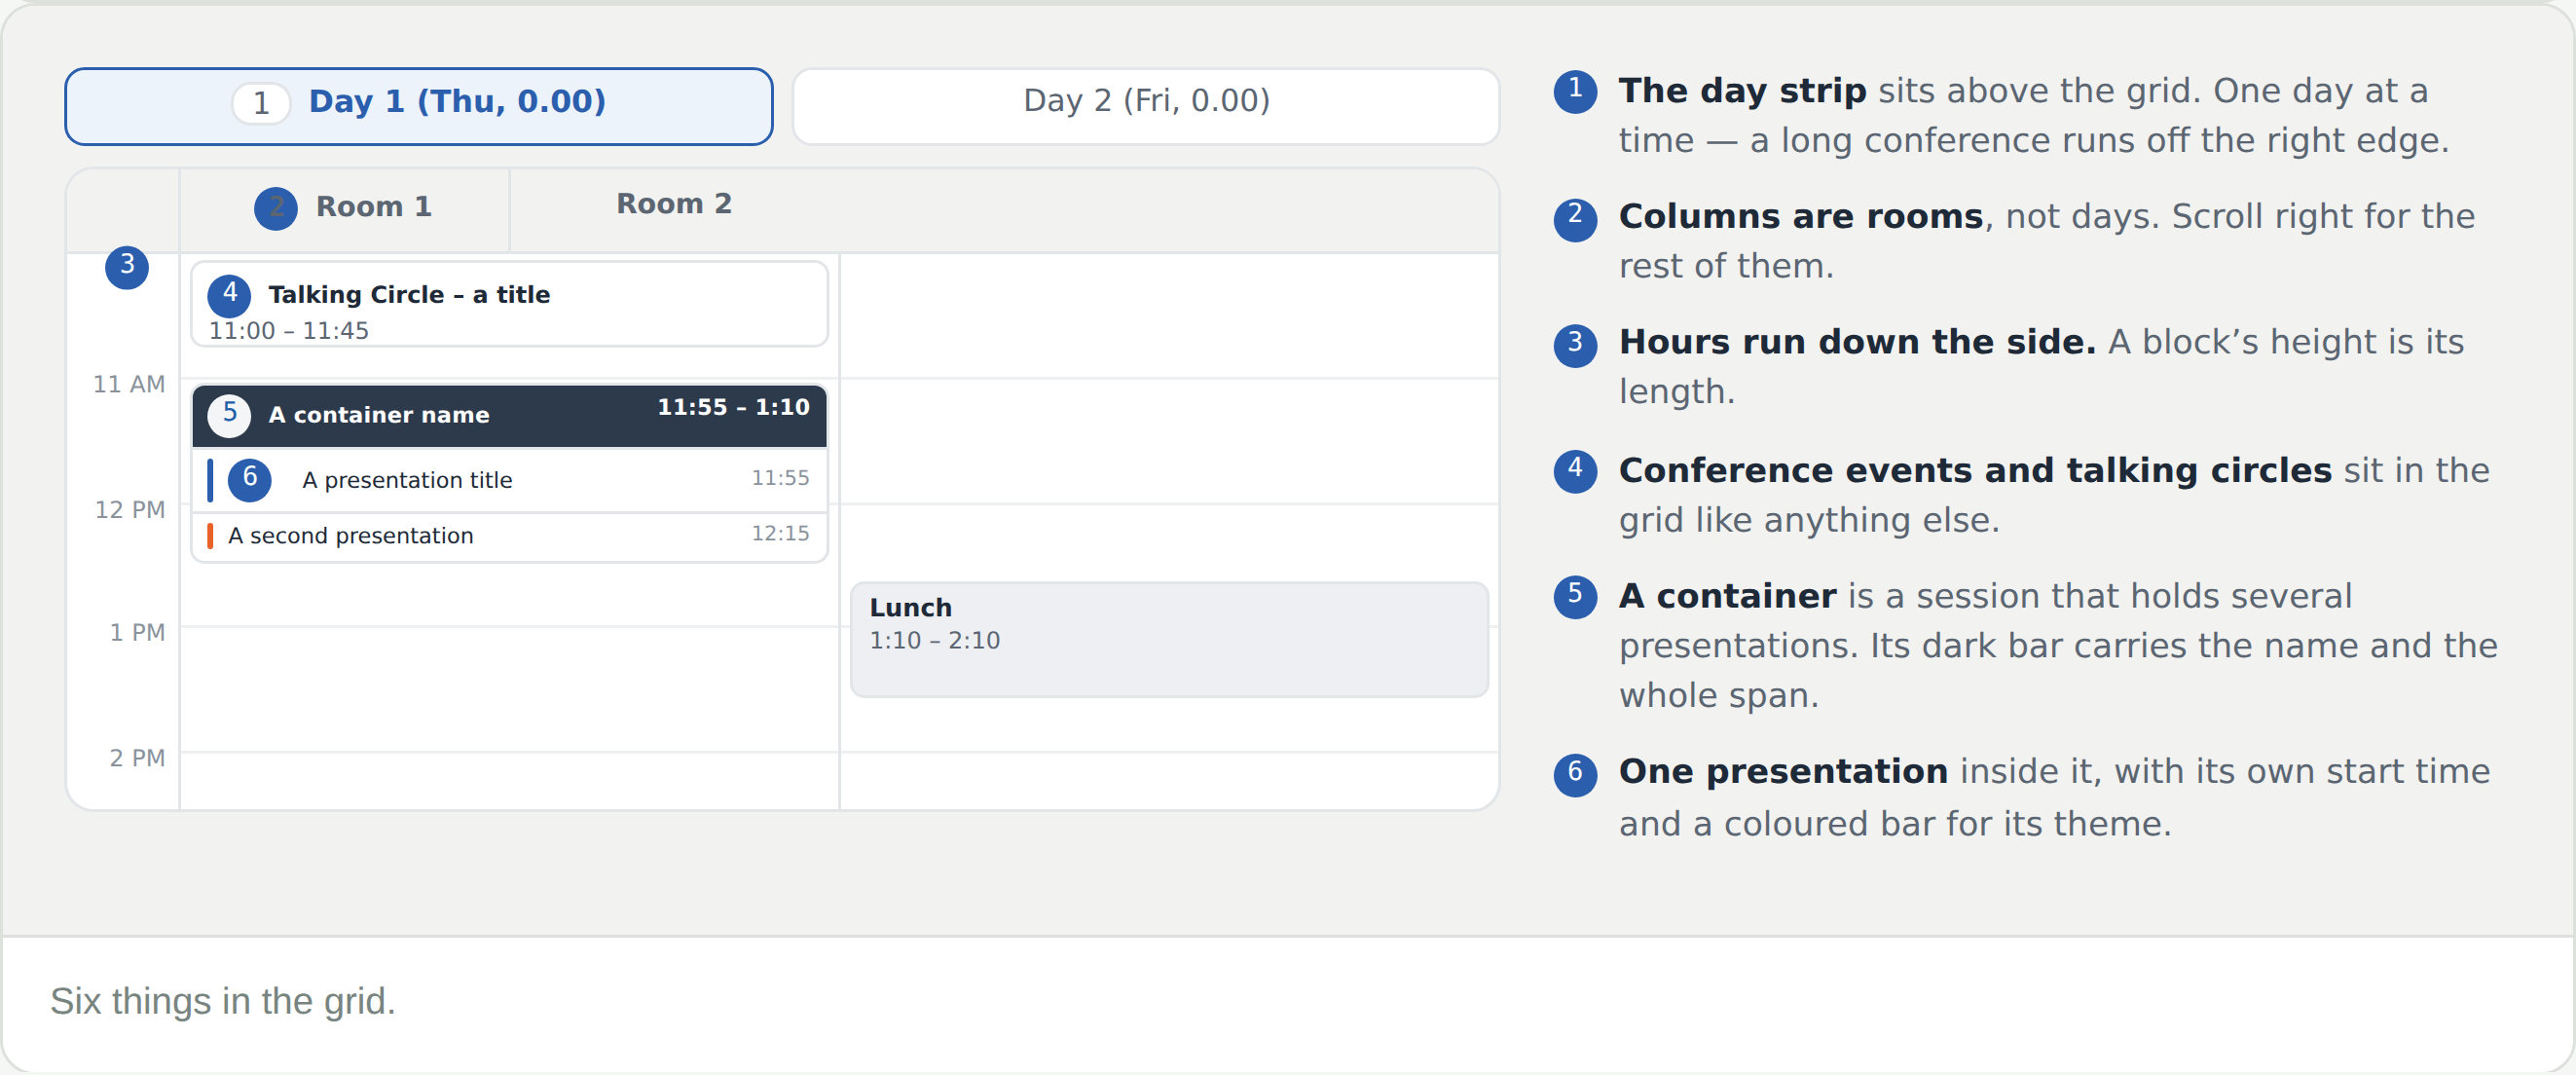Screen dimensions: 2576x1075
Task: Open the Lunch 1:10 – 2:10 block
Action: coord(1169,640)
